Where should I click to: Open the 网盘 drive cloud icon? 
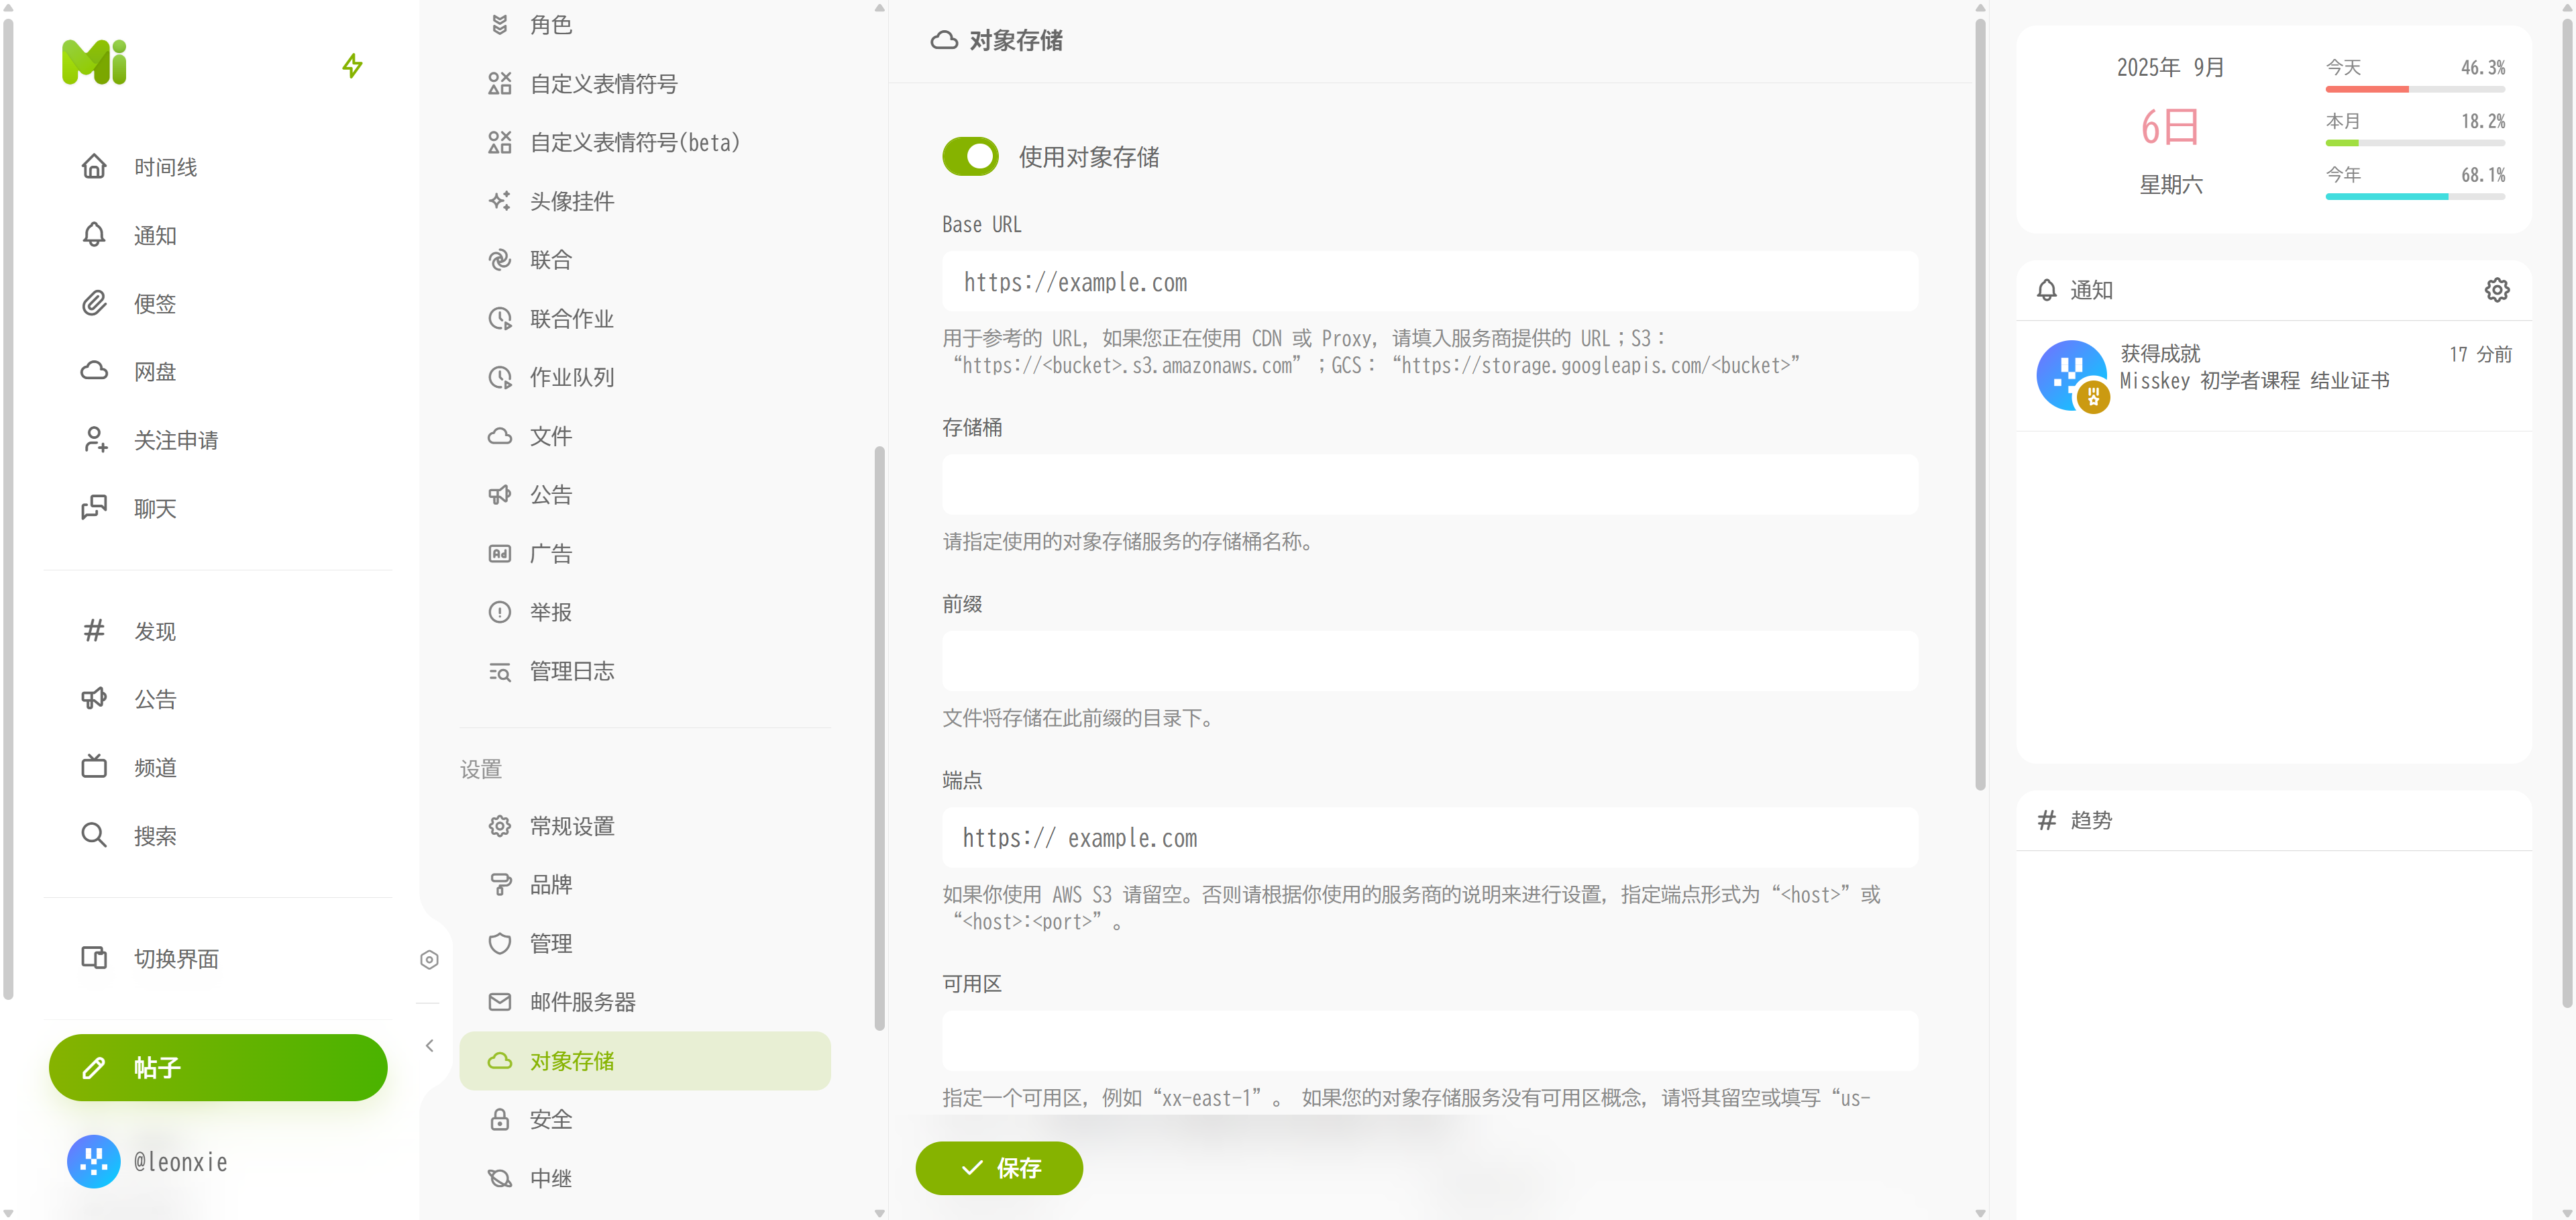click(x=94, y=371)
